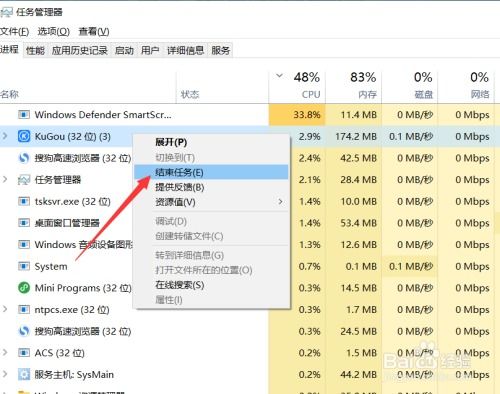Sort by the 名称 column header
This screenshot has height=394, width=500.
coord(9,94)
